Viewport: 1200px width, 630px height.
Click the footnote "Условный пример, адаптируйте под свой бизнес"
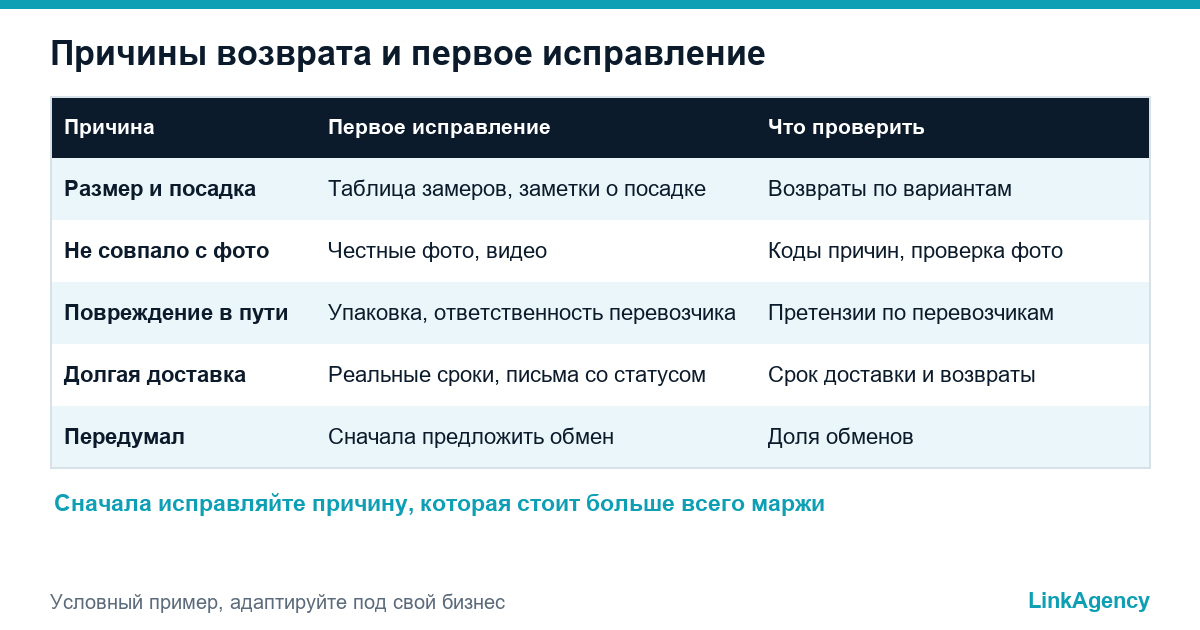[277, 602]
